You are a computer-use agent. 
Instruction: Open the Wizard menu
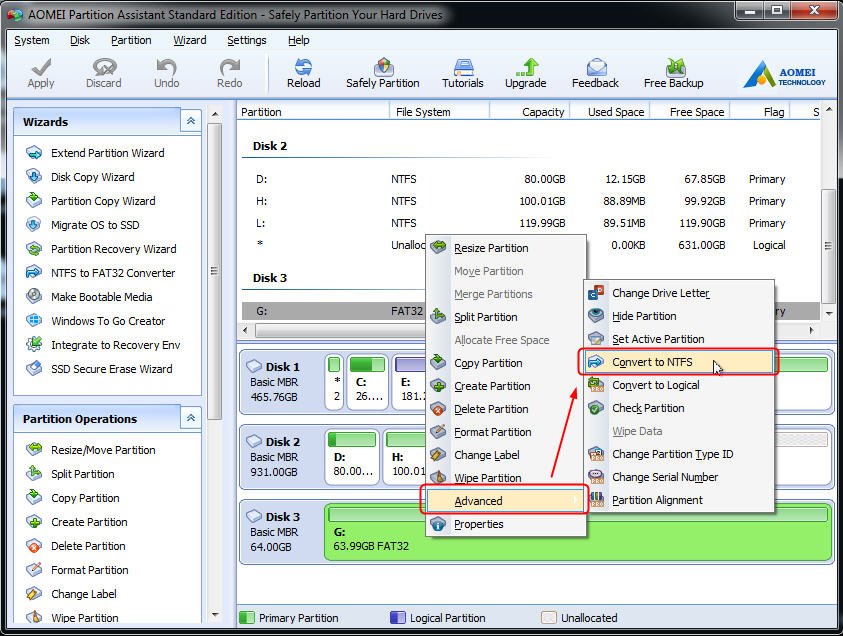(x=190, y=40)
